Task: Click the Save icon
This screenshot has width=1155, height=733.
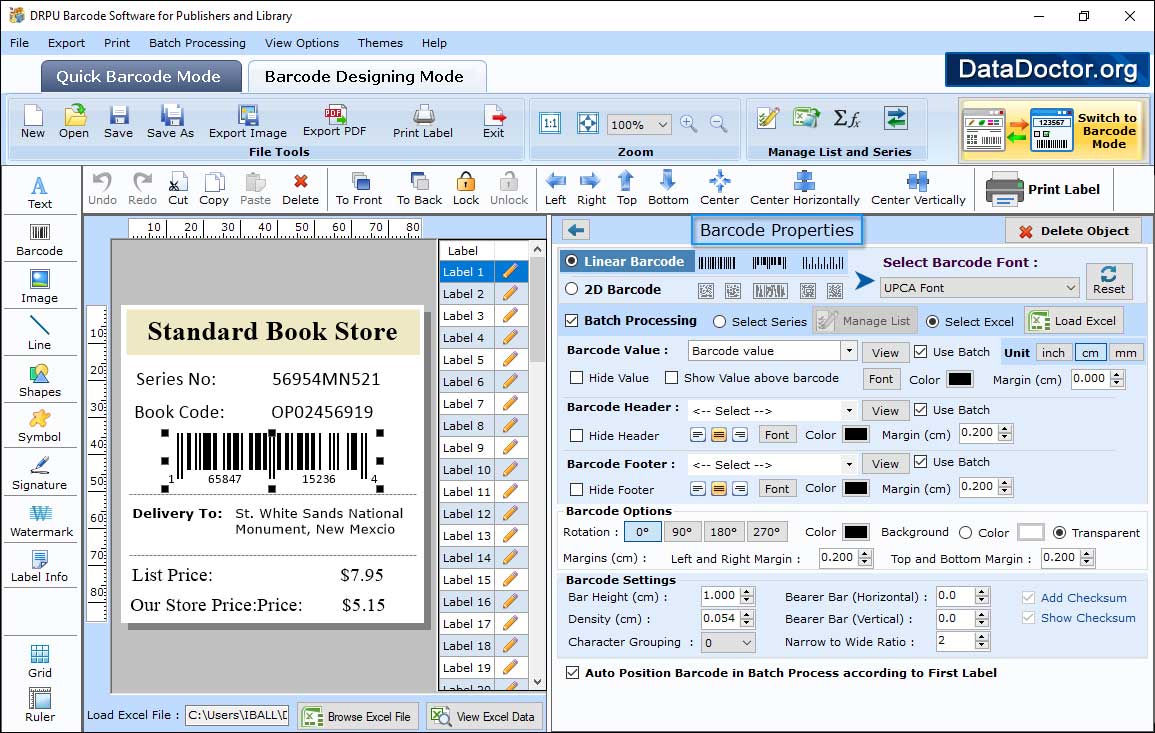Action: point(118,122)
